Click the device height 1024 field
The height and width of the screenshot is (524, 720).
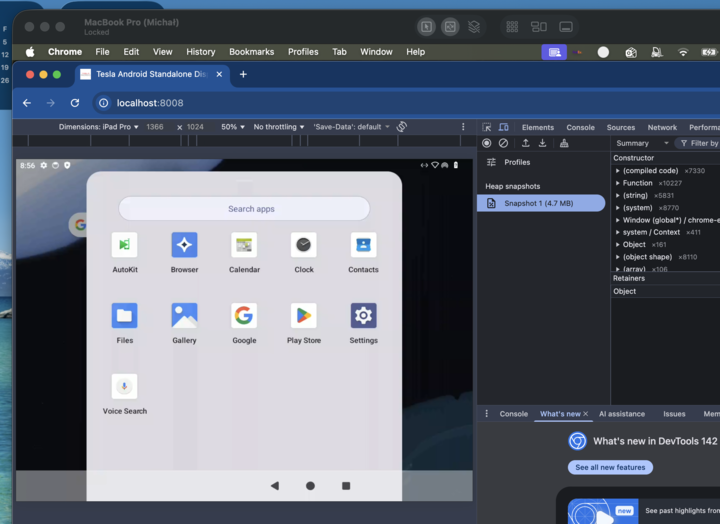point(195,127)
